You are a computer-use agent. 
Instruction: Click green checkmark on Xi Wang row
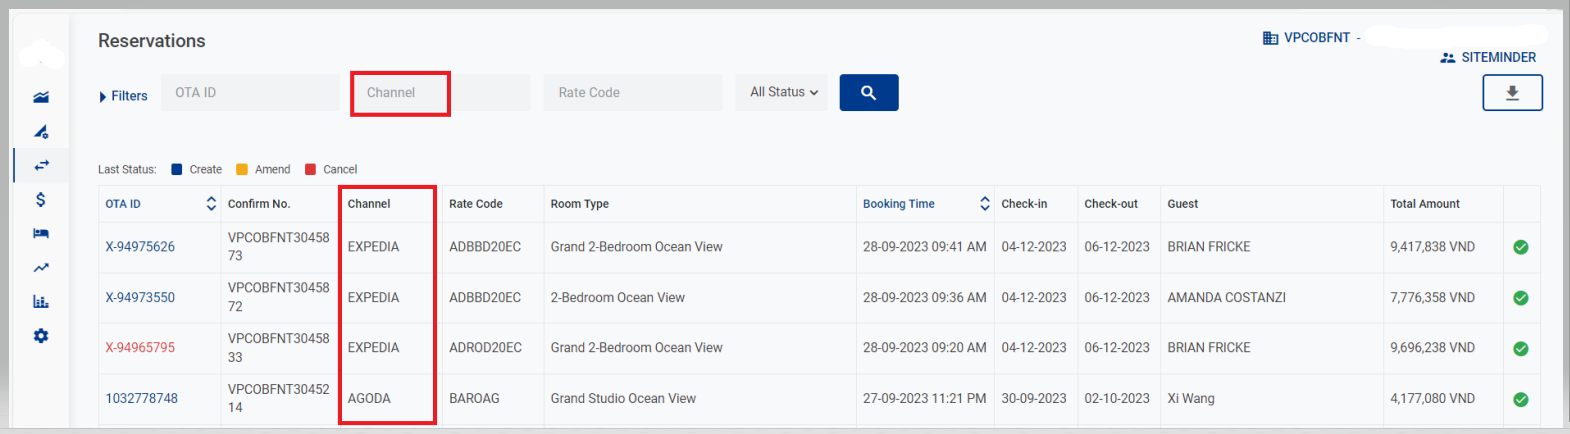coord(1520,399)
